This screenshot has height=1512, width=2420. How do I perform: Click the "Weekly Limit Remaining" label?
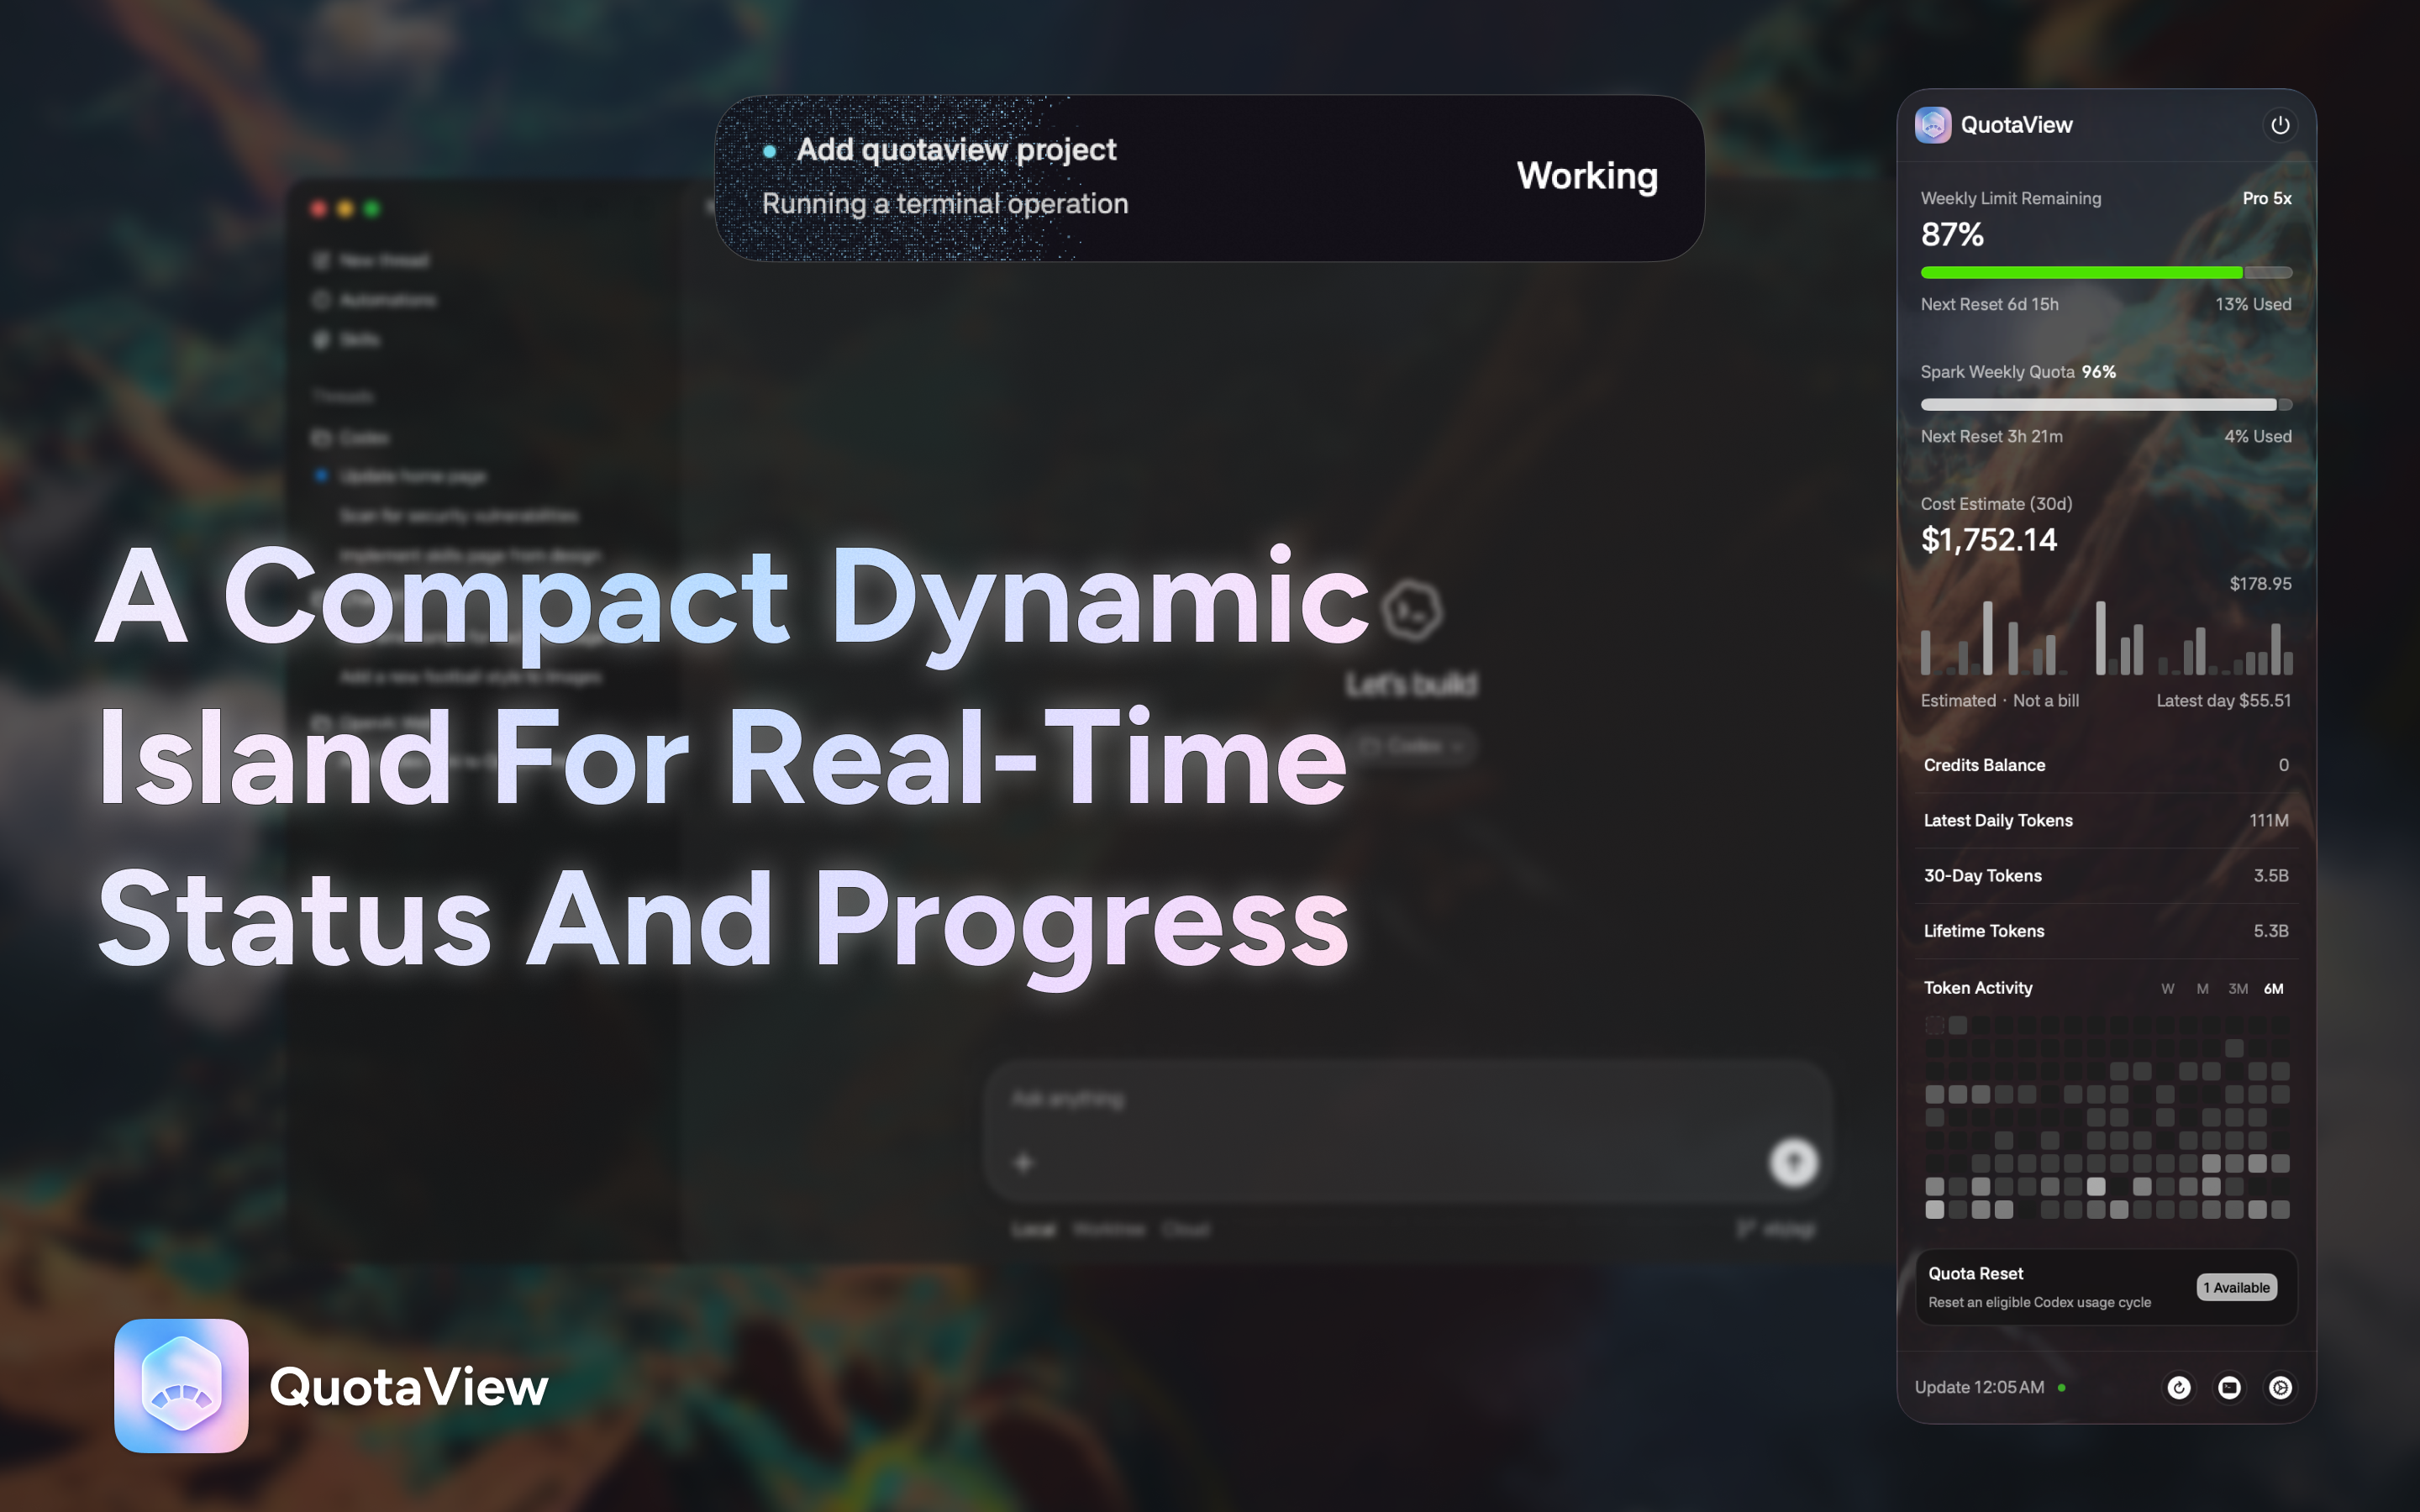pos(2010,198)
